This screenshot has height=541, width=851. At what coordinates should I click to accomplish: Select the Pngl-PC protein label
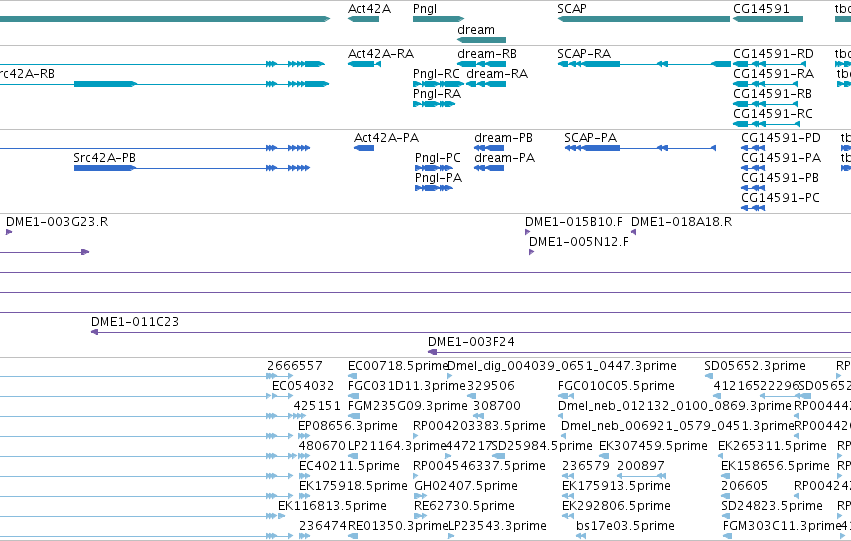[437, 158]
